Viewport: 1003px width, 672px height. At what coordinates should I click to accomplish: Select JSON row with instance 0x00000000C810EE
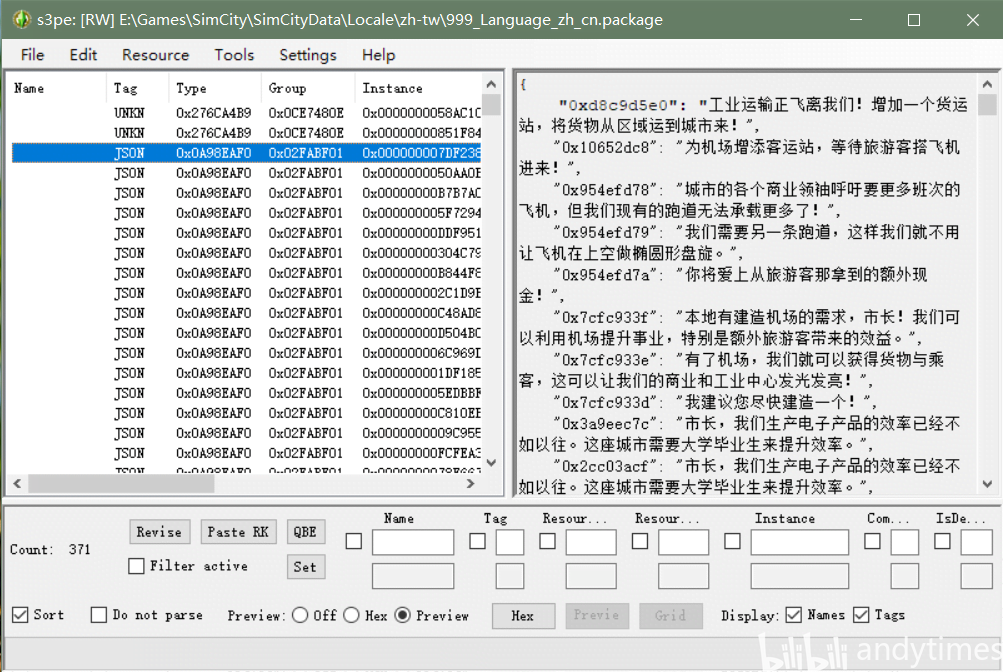[x=246, y=413]
